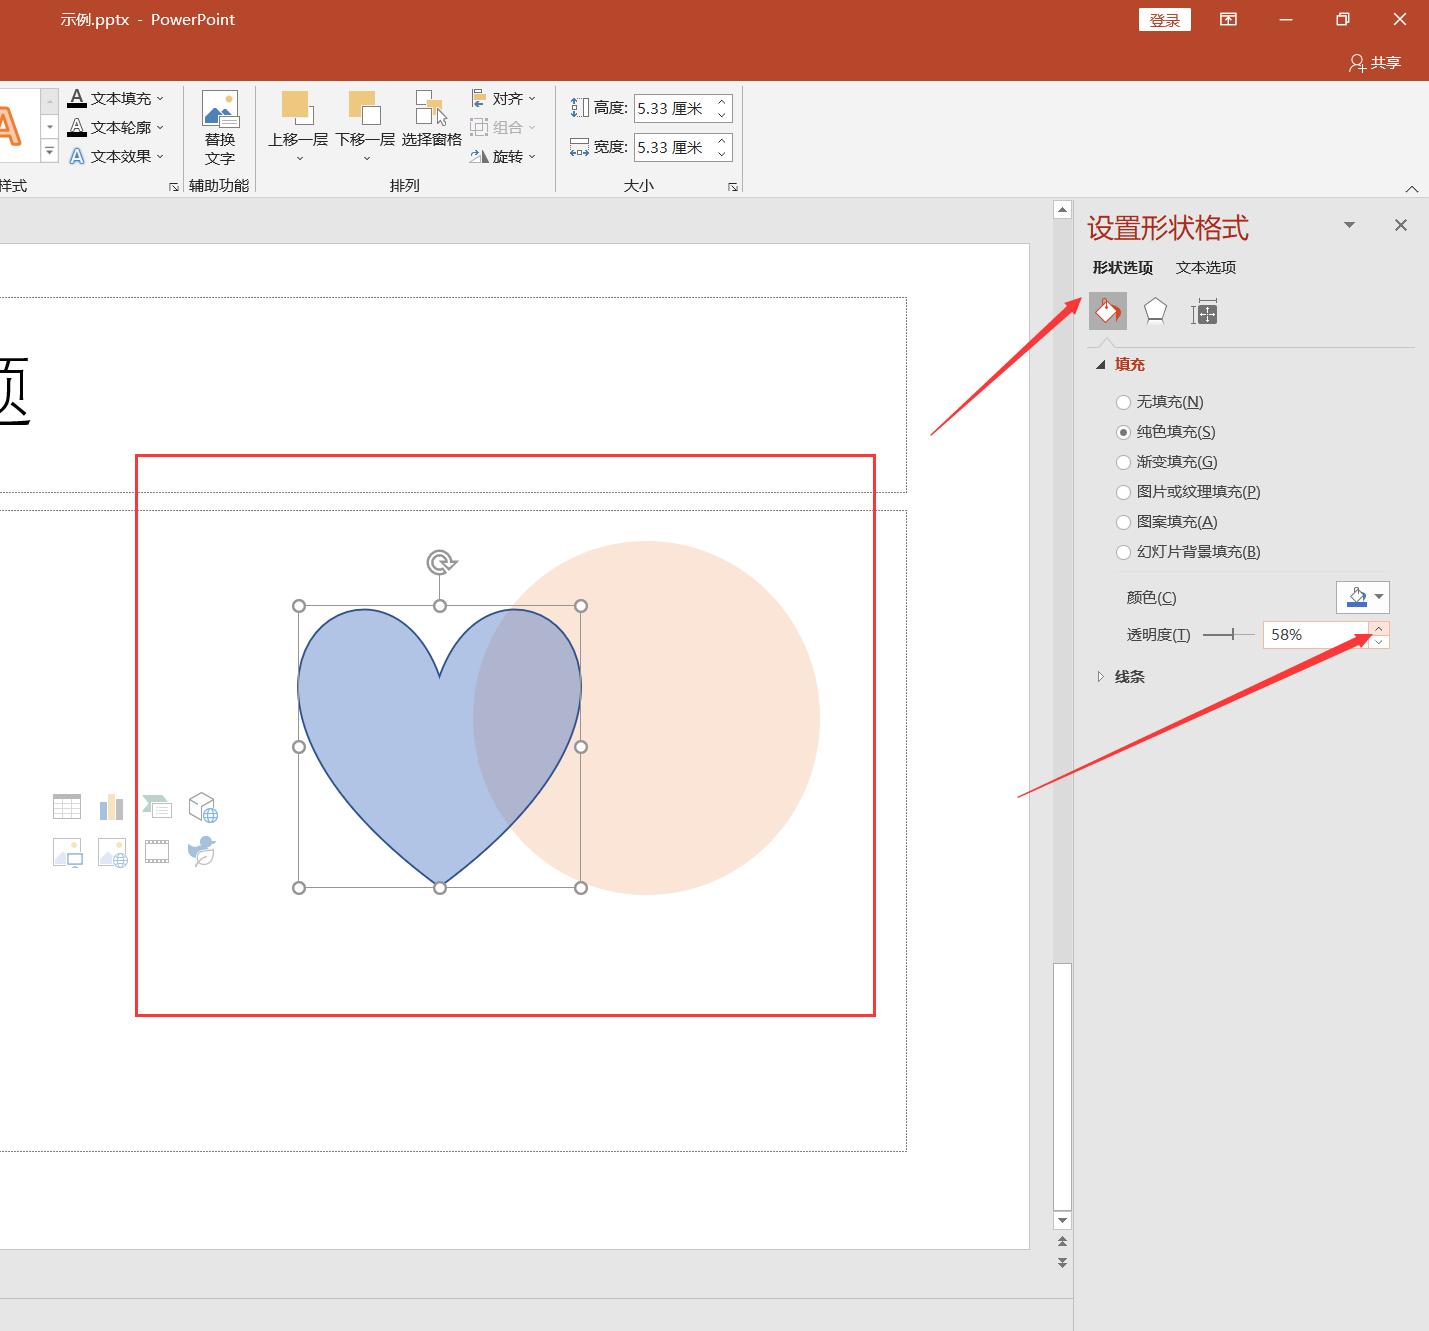Screen dimensions: 1429x1331
Task: Select Pattern fill (图案填充) radio
Action: click(1123, 522)
